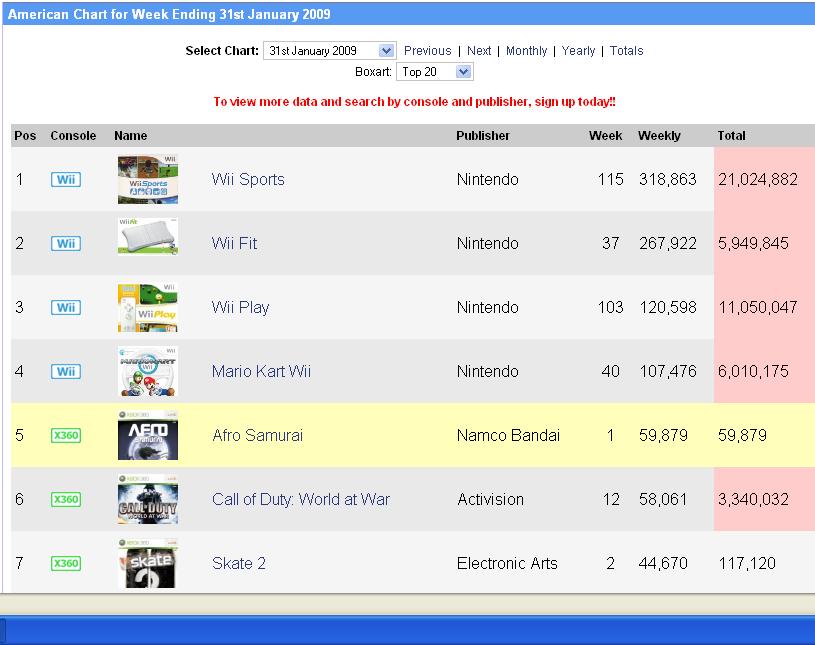The height and width of the screenshot is (645, 815).
Task: Open the Wii Play boxart thumbnail
Action: (148, 307)
